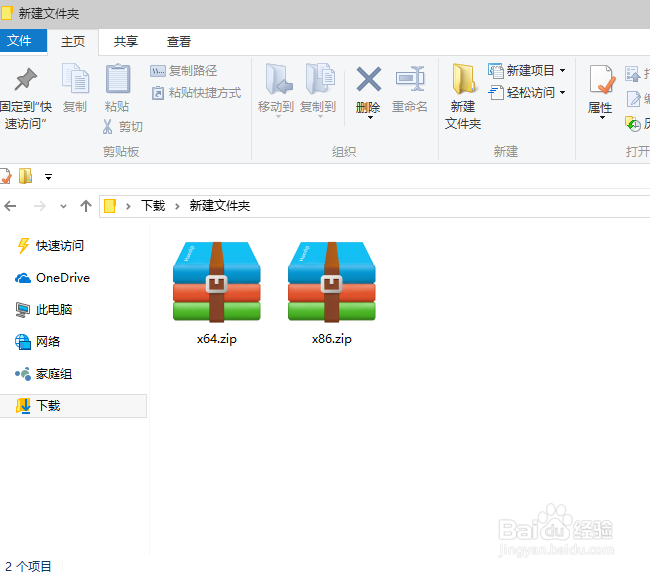Screen dimensions: 650x573
Task: Expand the Delete dropdown arrow
Action: click(x=370, y=118)
